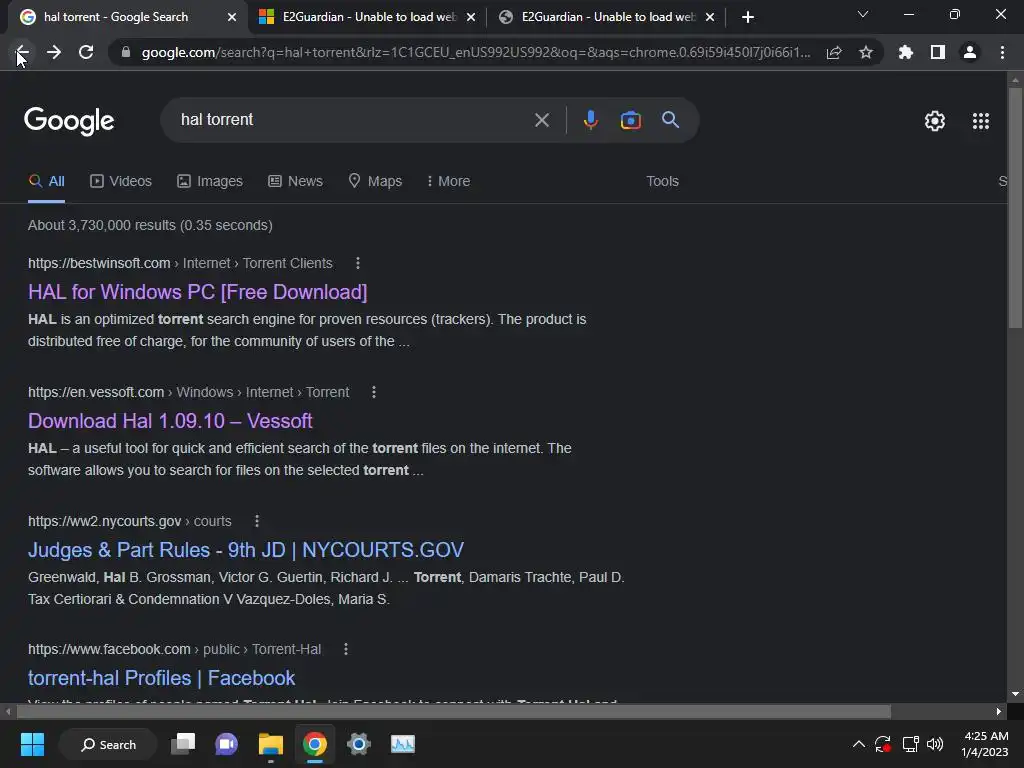Open the Windows Start menu
1024x768 pixels.
click(x=32, y=744)
